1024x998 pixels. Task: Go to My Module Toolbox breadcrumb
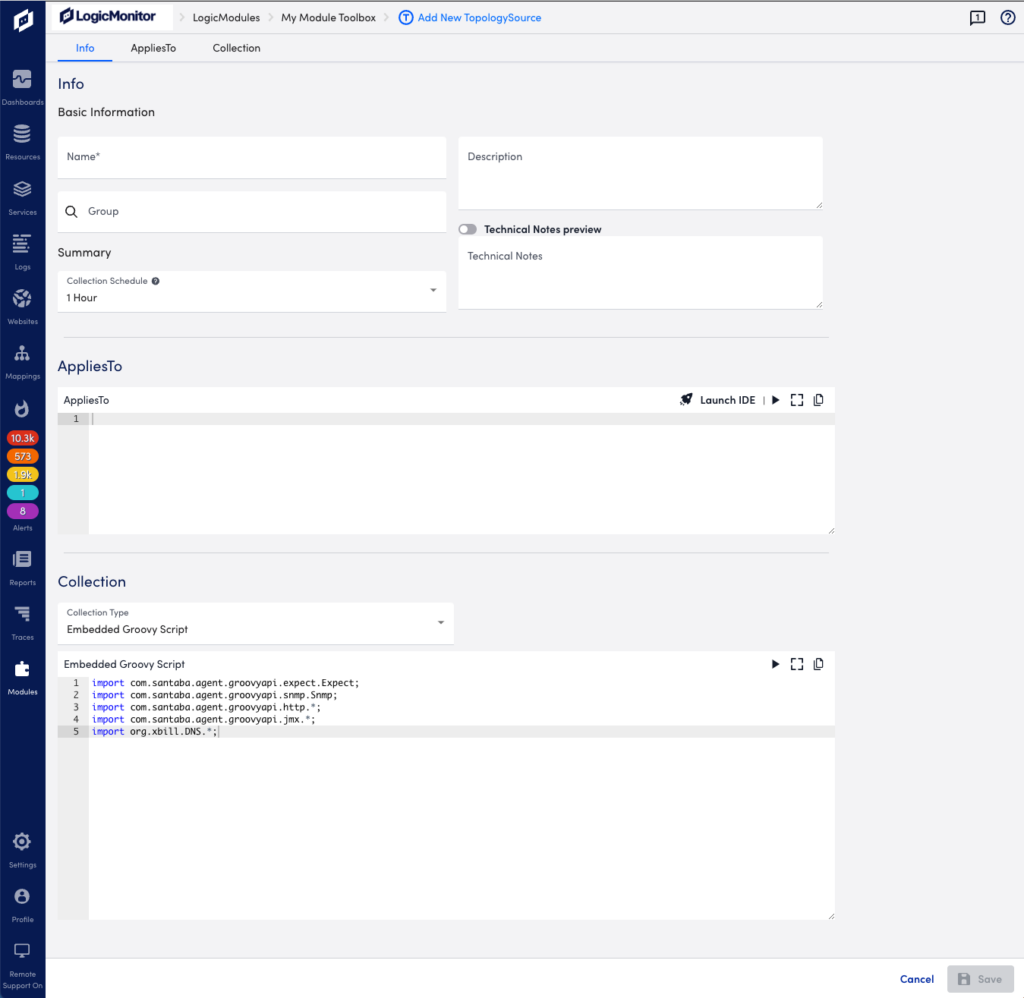click(x=328, y=18)
